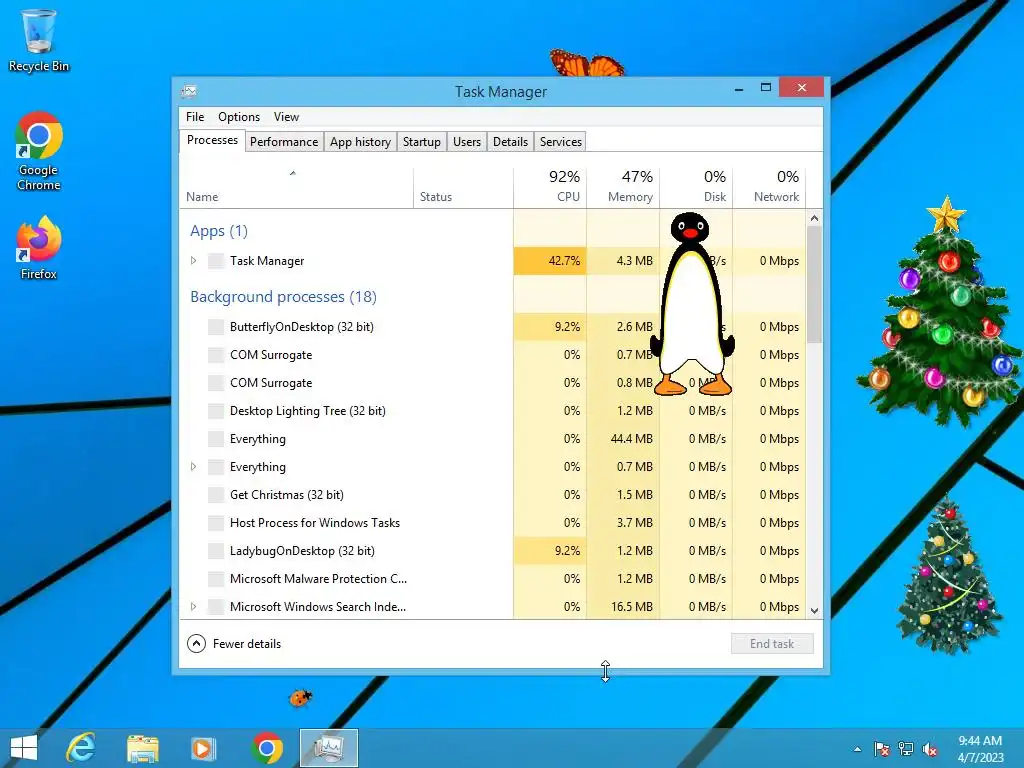Click the muted volume tray icon

929,749
